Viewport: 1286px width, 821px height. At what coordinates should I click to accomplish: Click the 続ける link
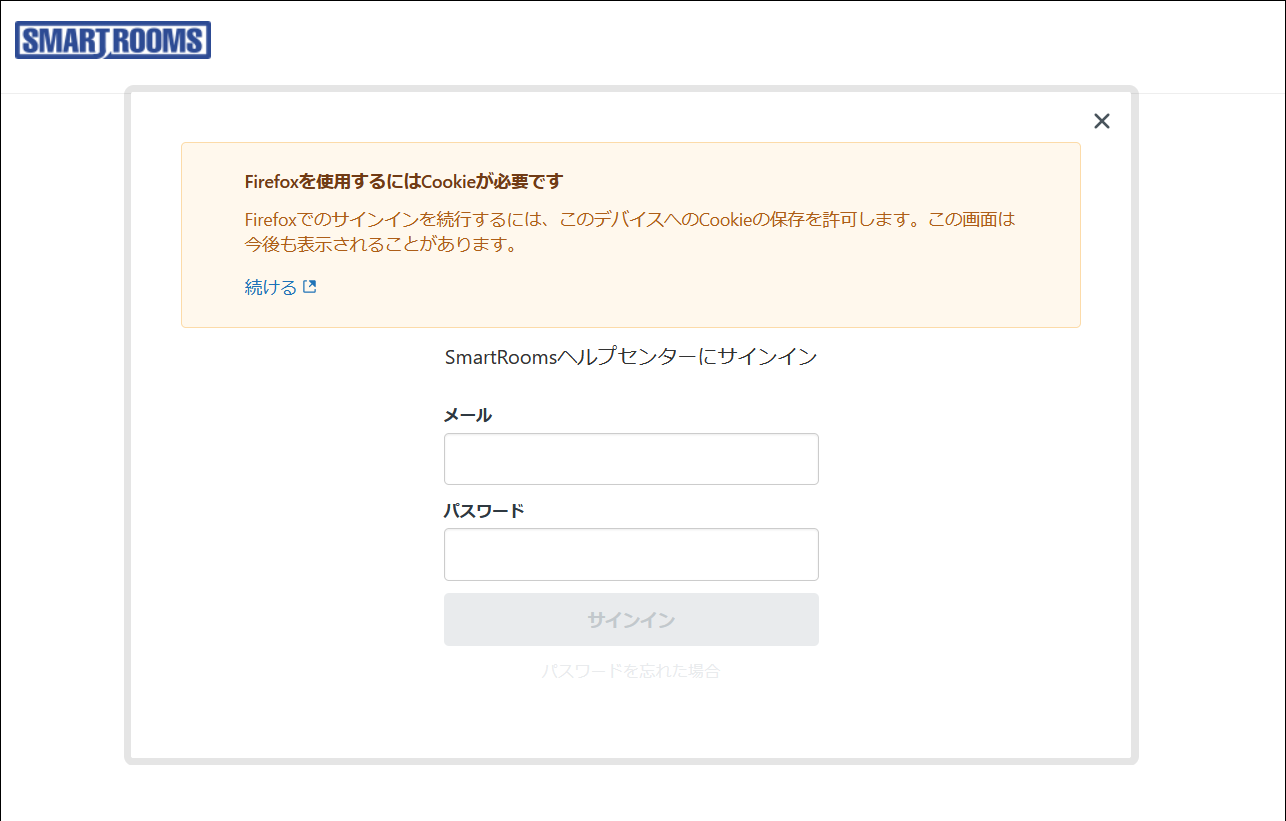tap(271, 288)
